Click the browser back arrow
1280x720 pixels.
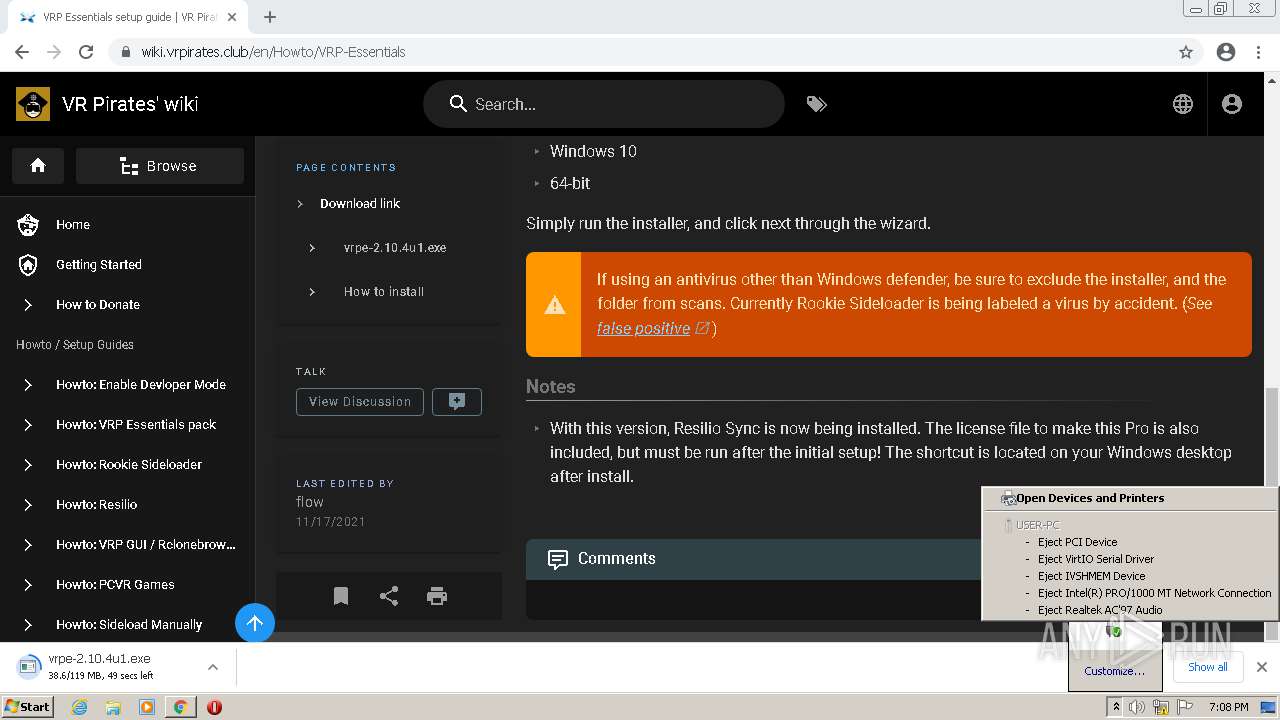click(x=22, y=52)
